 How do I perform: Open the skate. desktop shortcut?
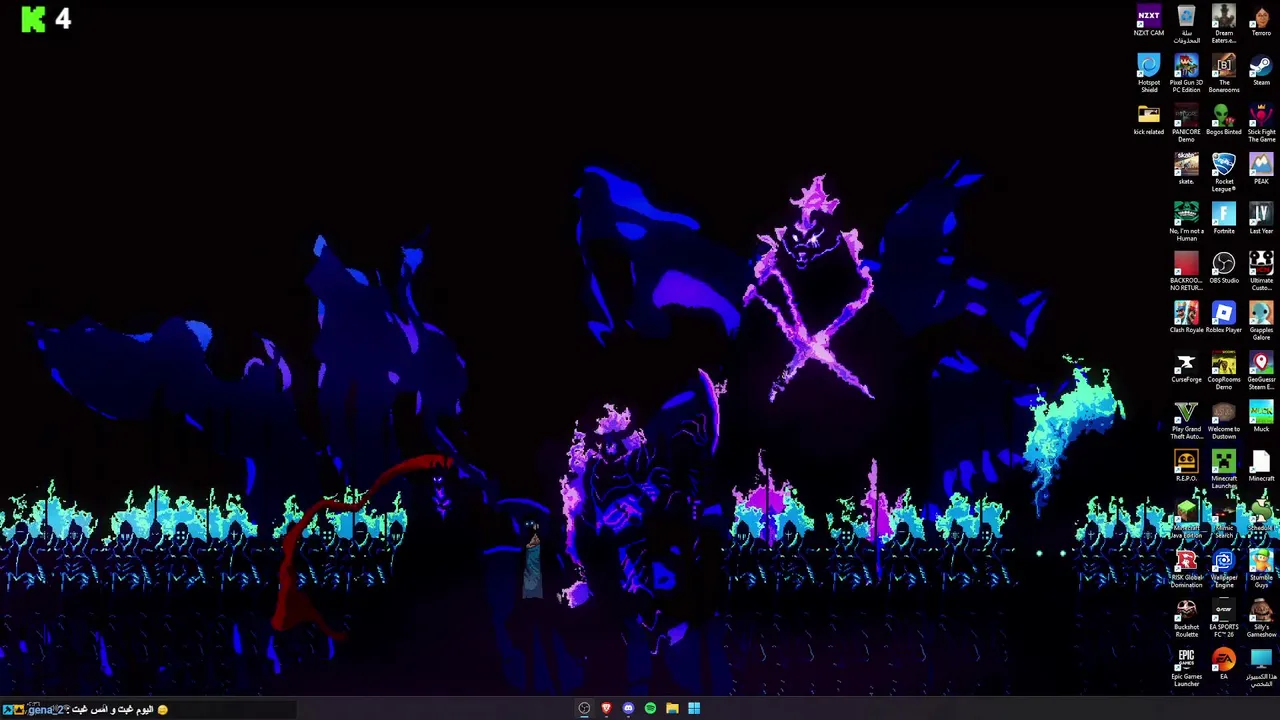(x=1186, y=170)
